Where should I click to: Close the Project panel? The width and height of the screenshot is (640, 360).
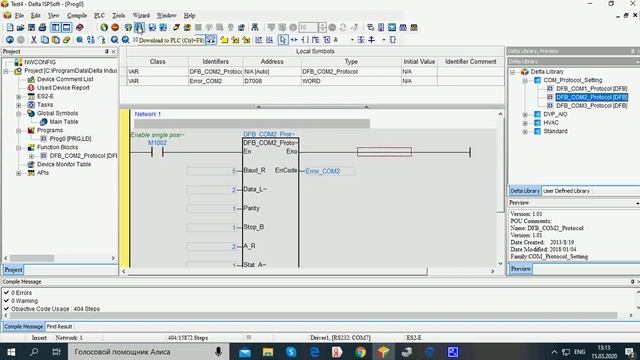coord(113,51)
